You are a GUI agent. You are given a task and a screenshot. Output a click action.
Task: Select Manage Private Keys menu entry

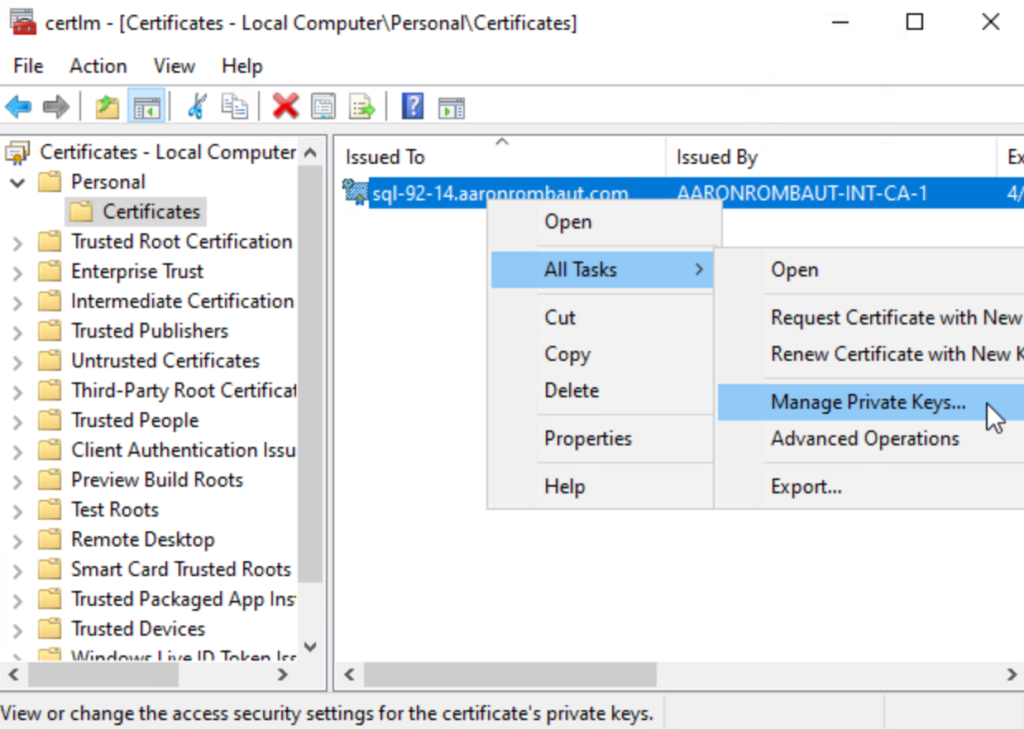point(867,402)
